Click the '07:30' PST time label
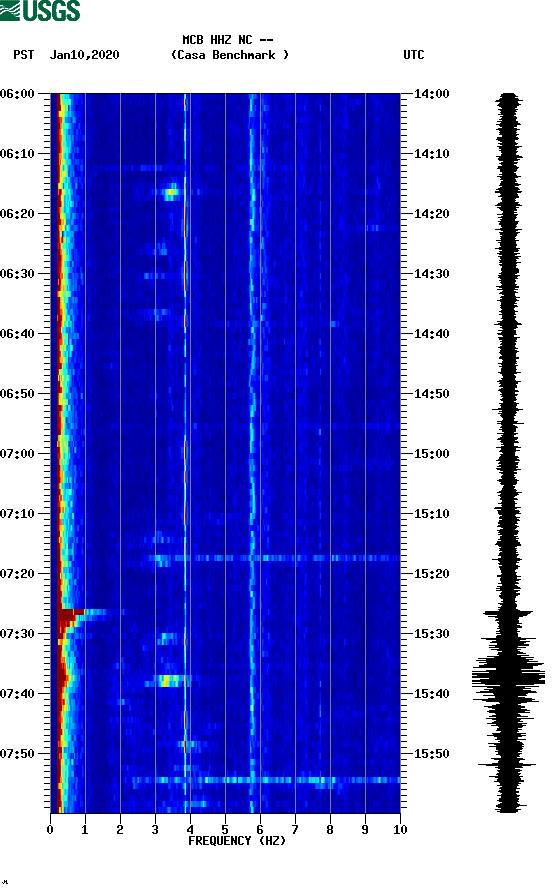 coord(17,633)
